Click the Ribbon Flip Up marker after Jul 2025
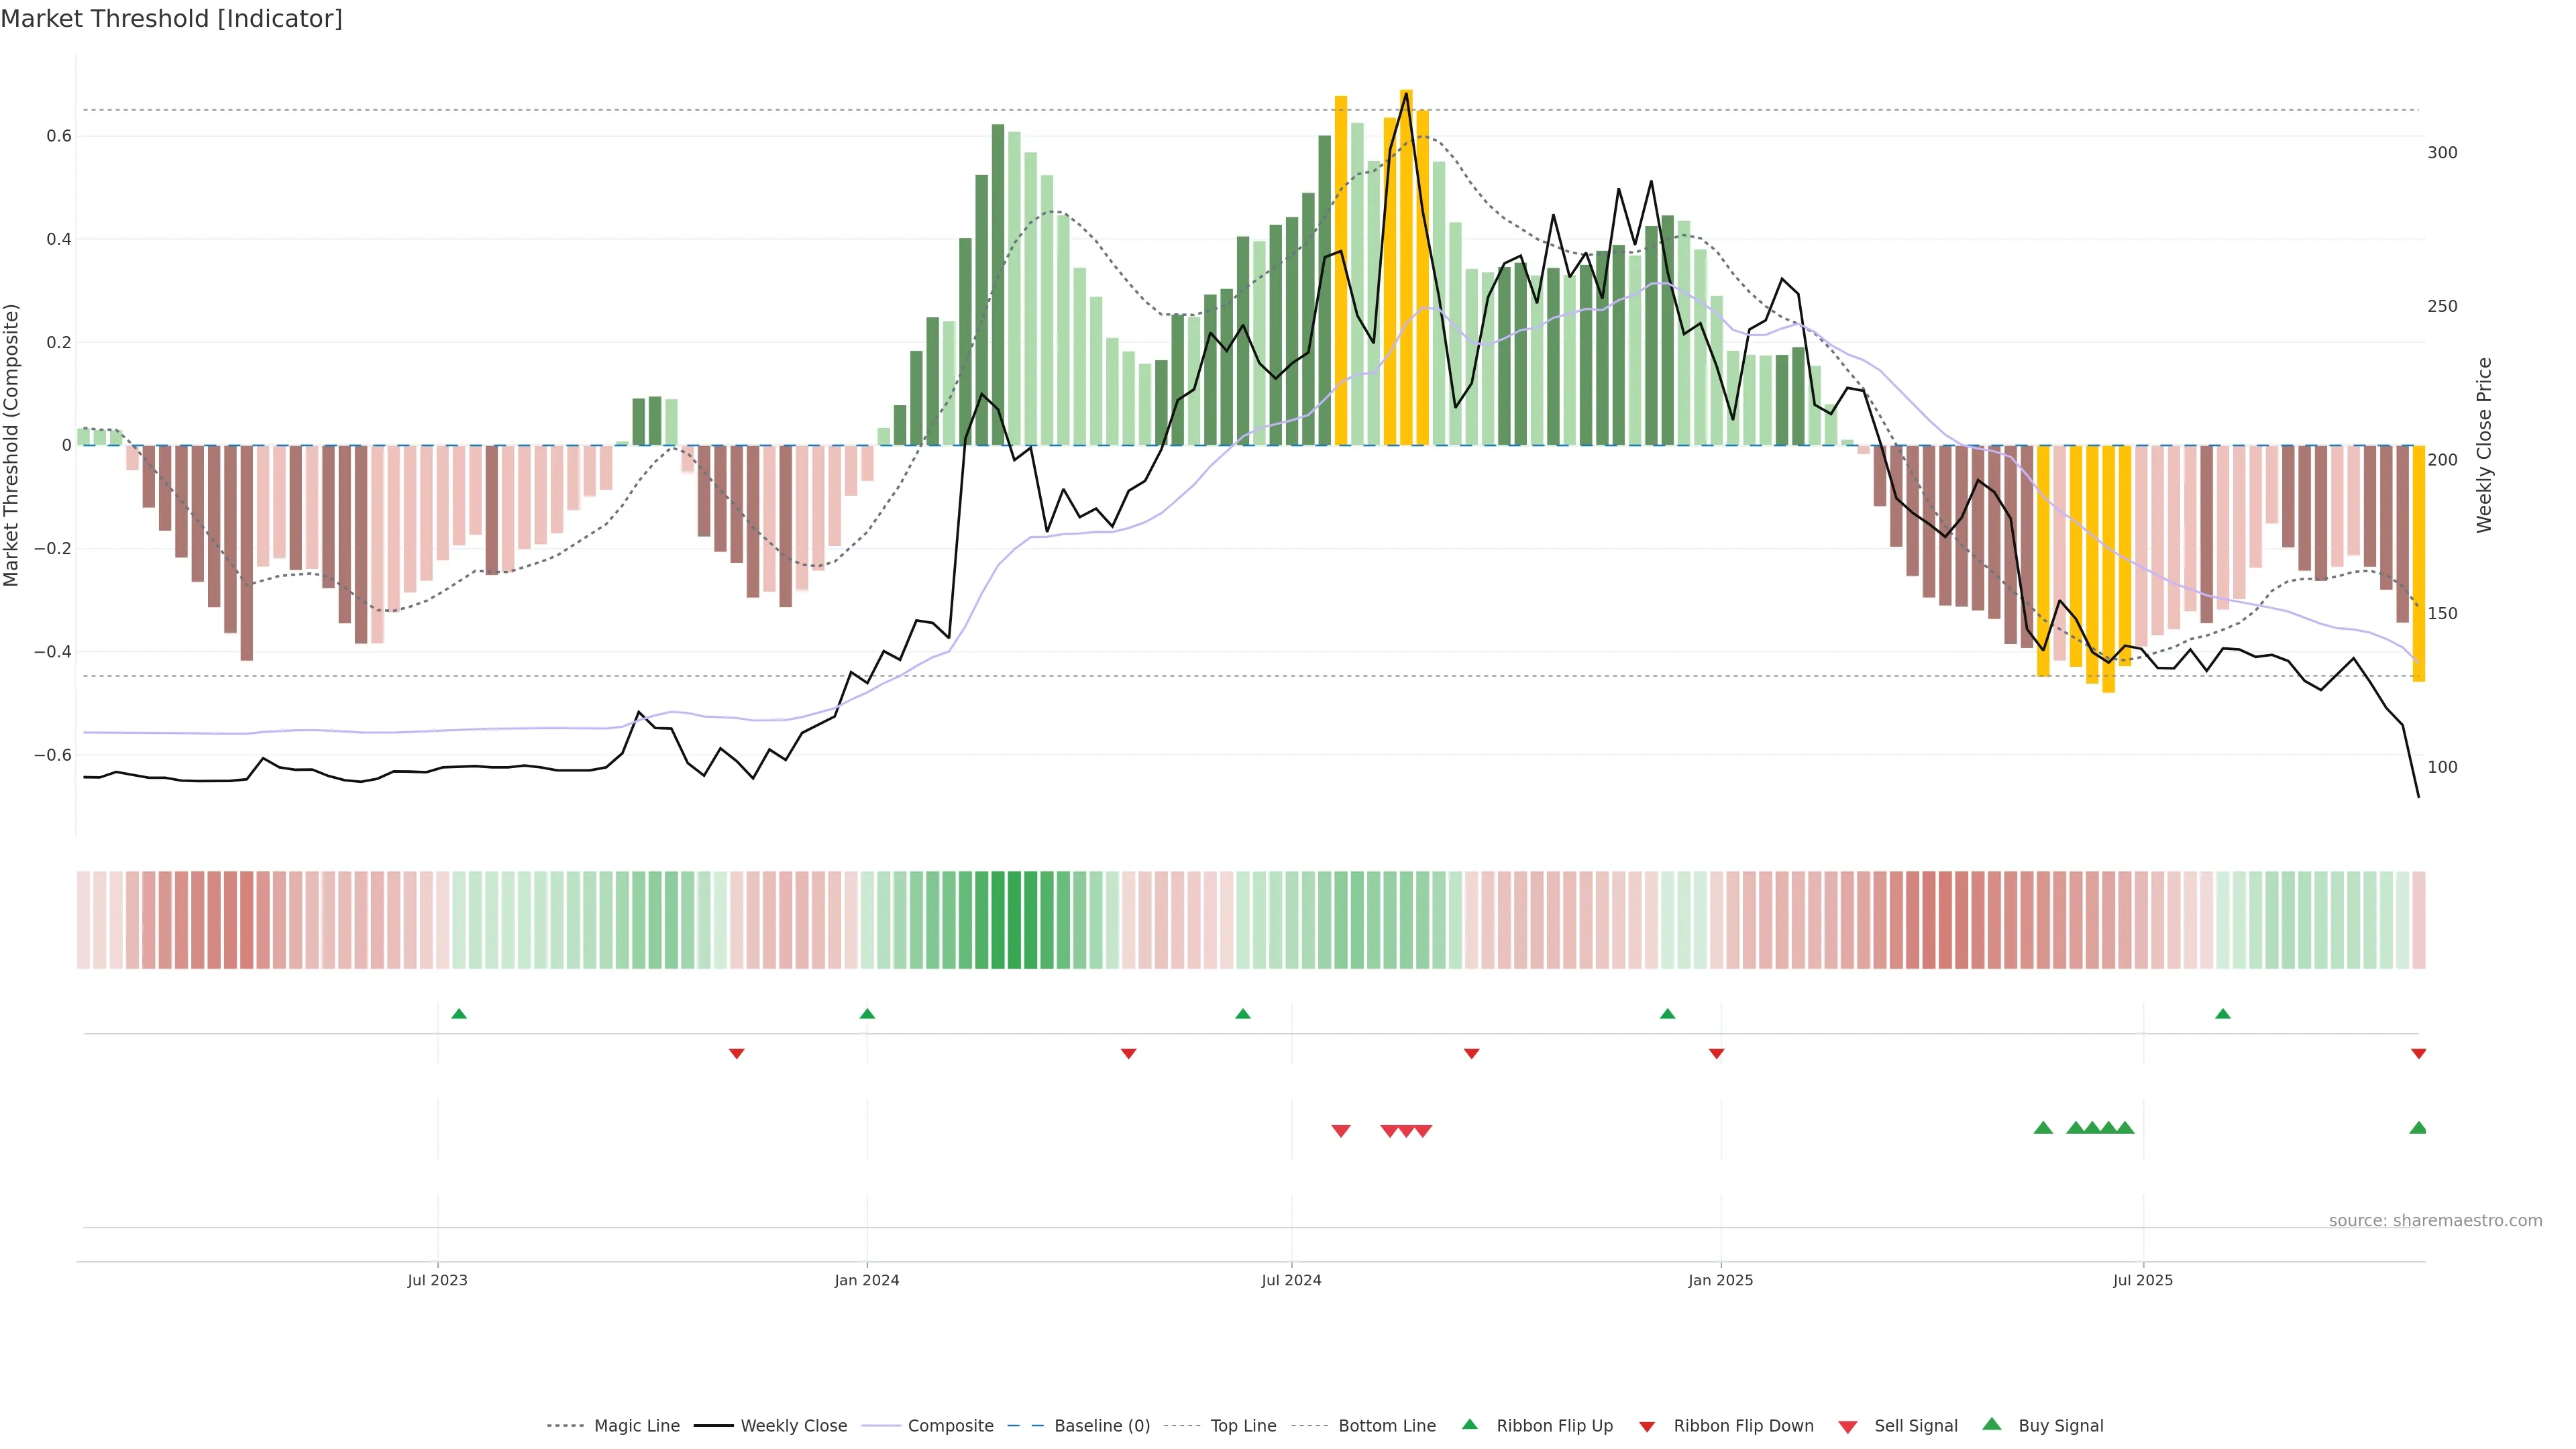The width and height of the screenshot is (2576, 1449). tap(2222, 1014)
